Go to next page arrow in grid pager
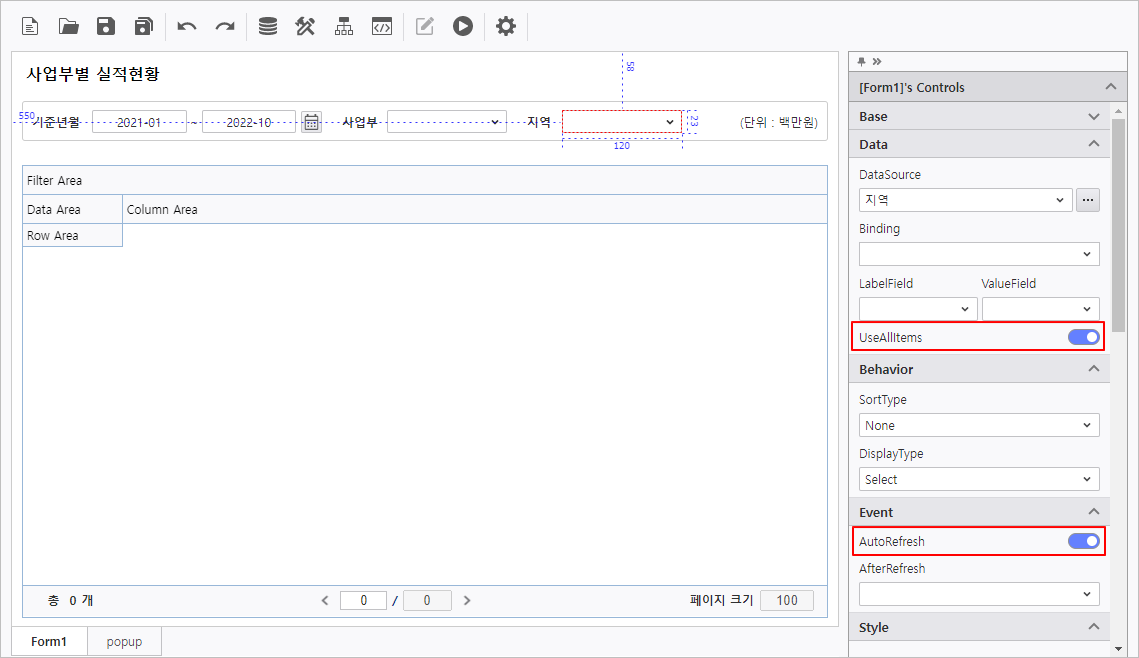 [467, 601]
